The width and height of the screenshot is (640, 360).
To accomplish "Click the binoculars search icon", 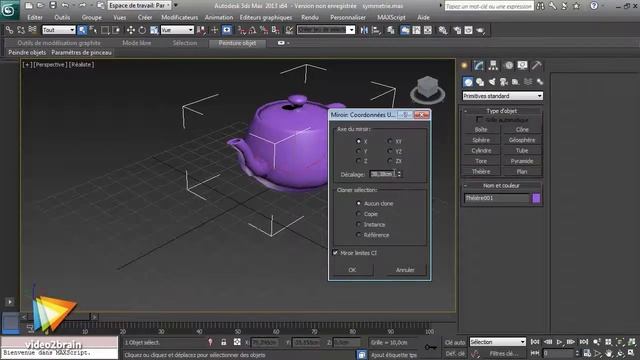I will [540, 6].
